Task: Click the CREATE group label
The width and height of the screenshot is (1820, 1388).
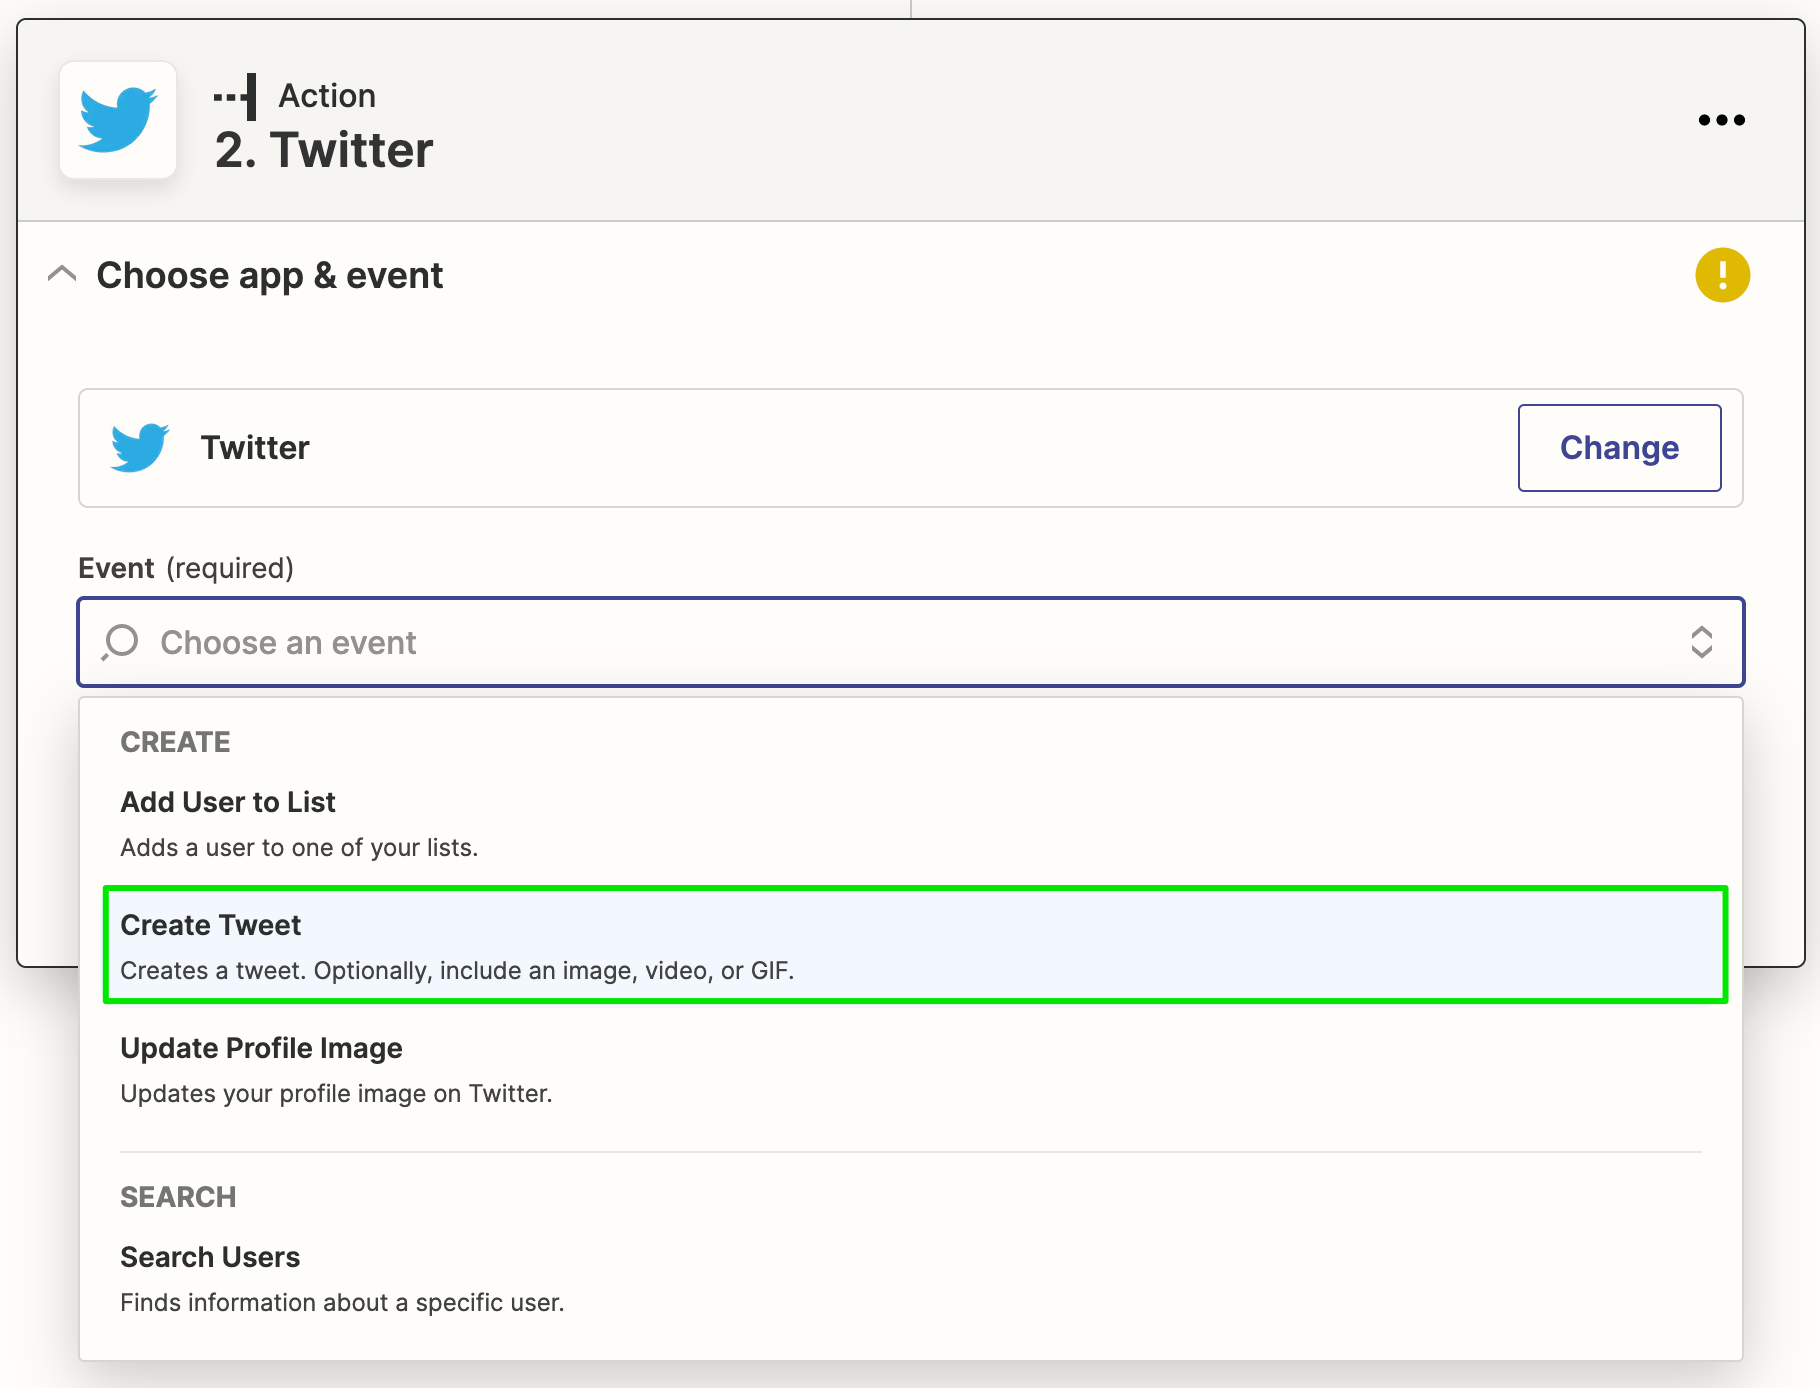Action: (175, 742)
